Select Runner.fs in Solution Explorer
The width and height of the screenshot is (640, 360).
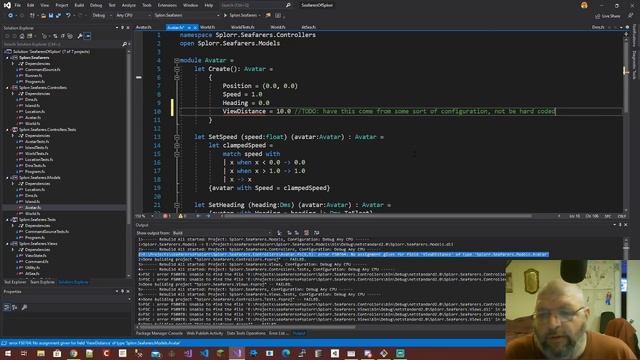33,76
